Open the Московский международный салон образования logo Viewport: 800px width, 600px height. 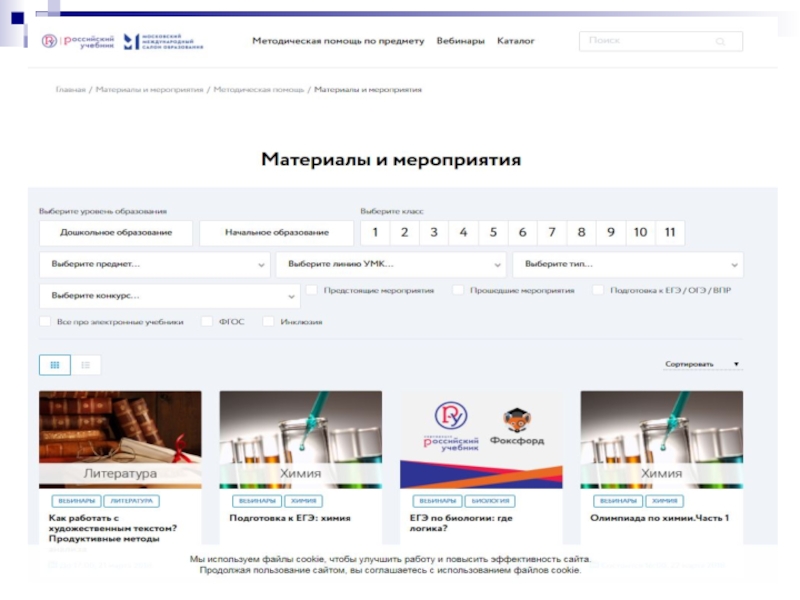163,41
